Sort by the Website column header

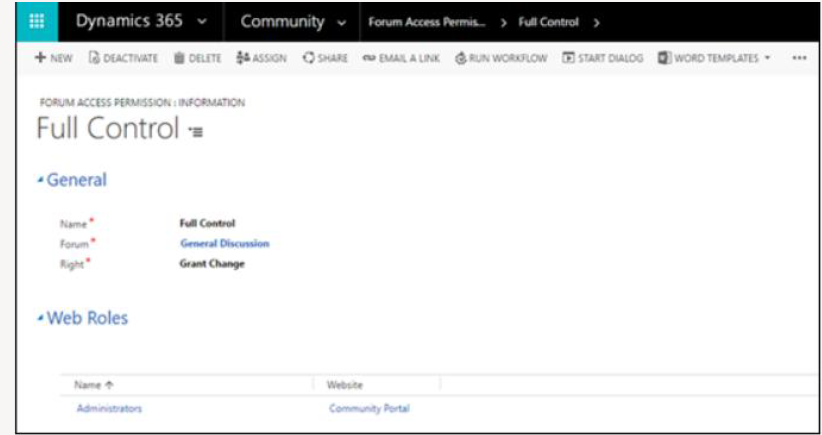point(344,385)
